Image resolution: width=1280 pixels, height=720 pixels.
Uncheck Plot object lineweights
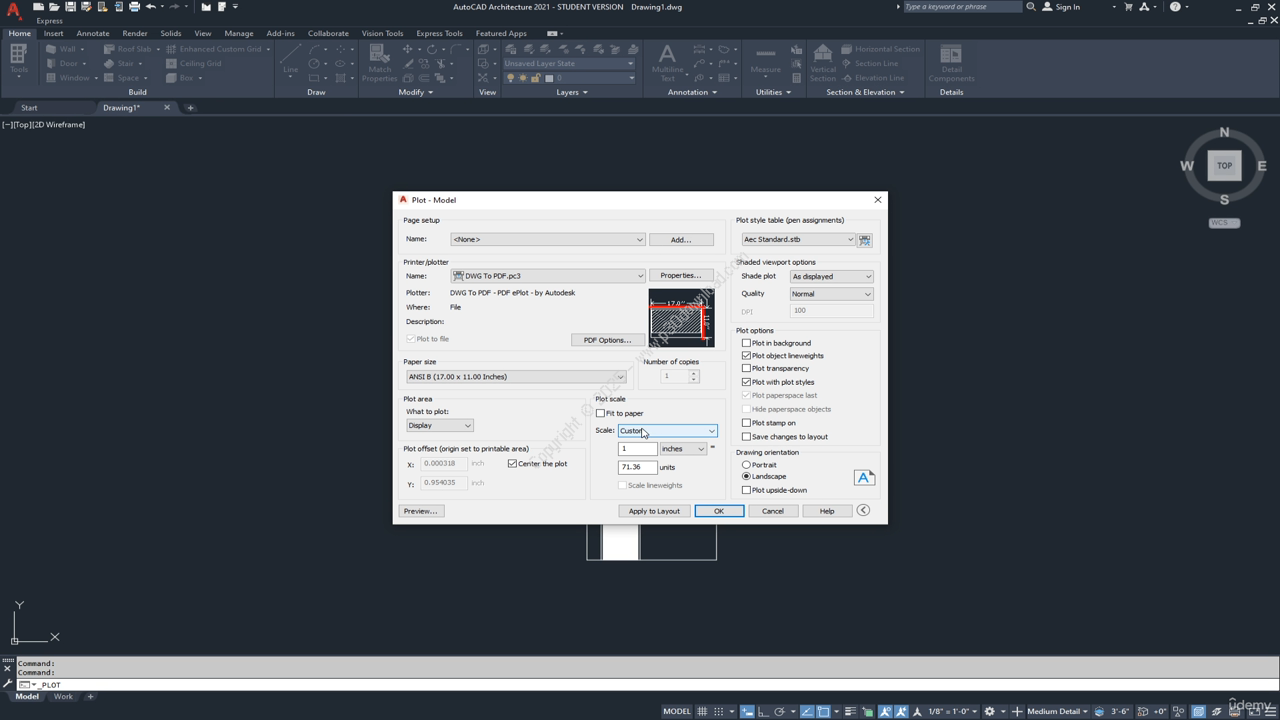(746, 356)
